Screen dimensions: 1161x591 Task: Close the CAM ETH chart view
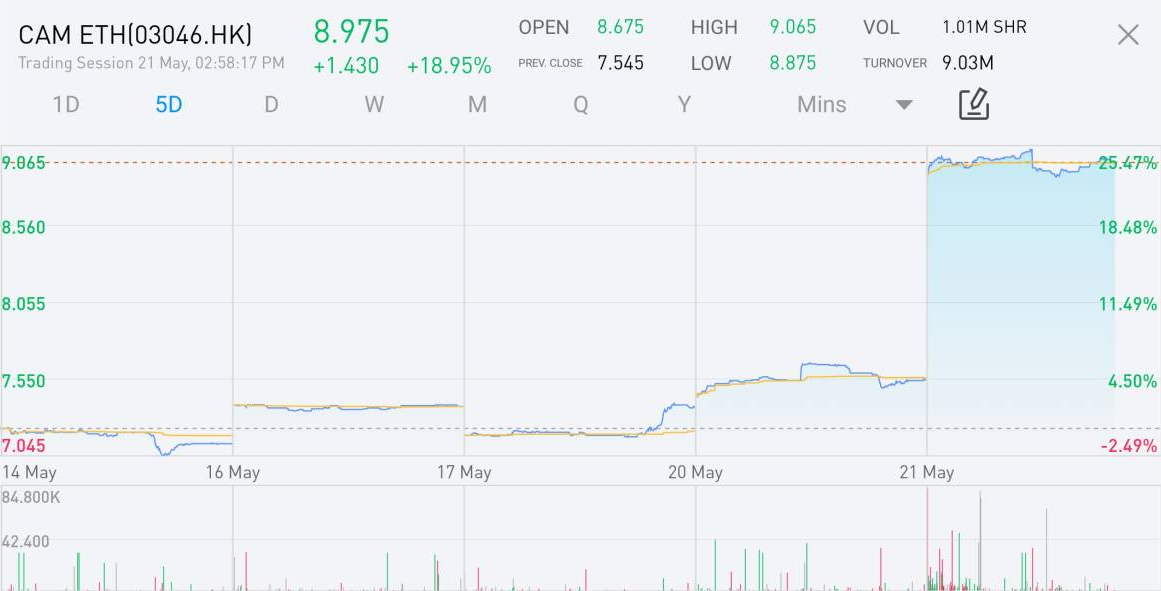coord(1127,36)
